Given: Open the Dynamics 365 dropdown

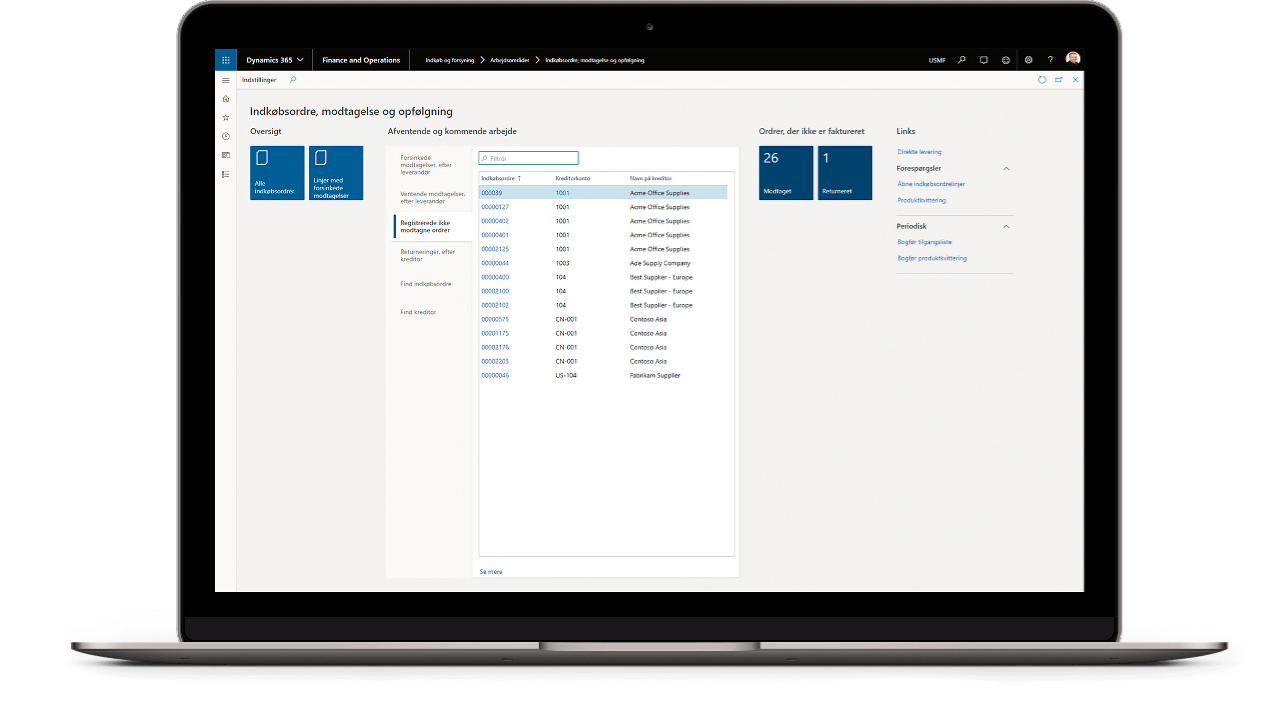Looking at the screenshot, I should [275, 60].
